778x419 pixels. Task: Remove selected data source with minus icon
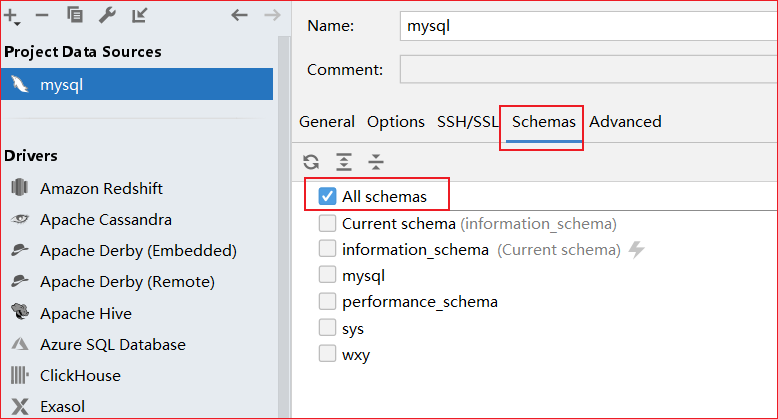(x=42, y=15)
